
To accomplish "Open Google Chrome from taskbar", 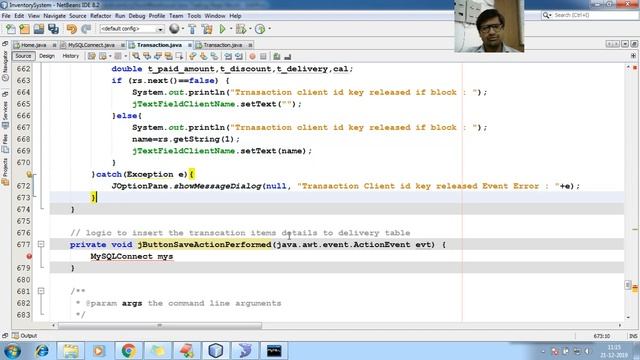I will [x=129, y=351].
